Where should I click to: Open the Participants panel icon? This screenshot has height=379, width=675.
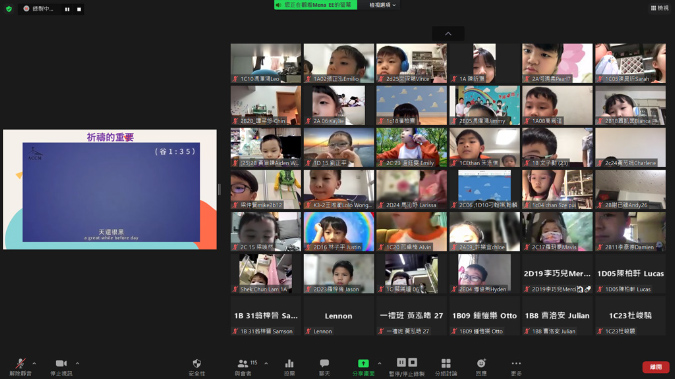point(243,363)
